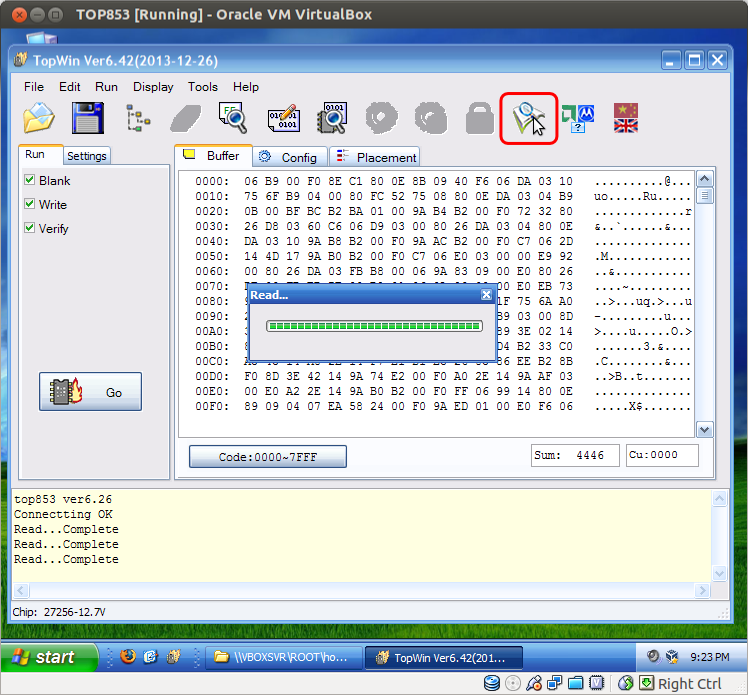Switch to the Placement tab

(375, 157)
